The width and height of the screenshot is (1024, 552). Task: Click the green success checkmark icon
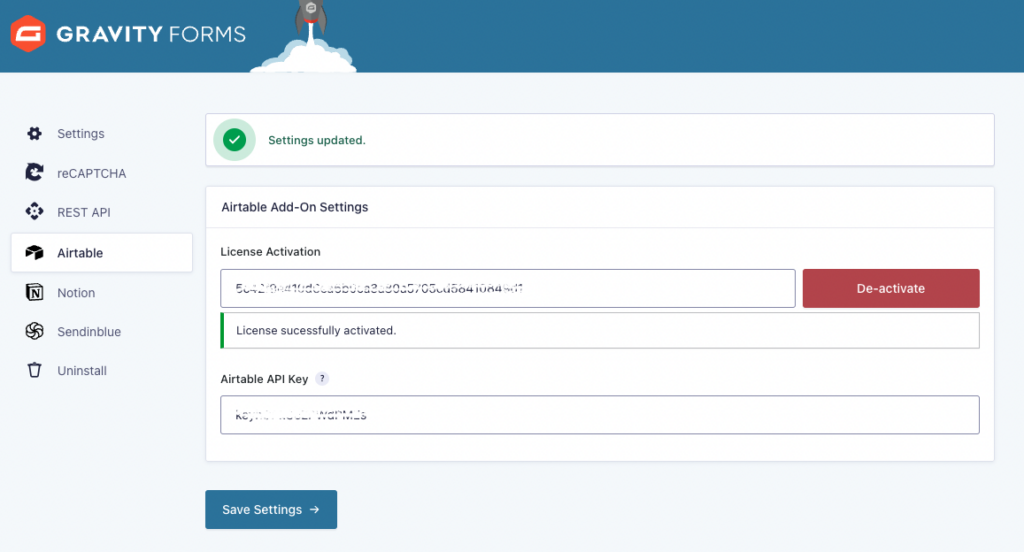pos(235,140)
